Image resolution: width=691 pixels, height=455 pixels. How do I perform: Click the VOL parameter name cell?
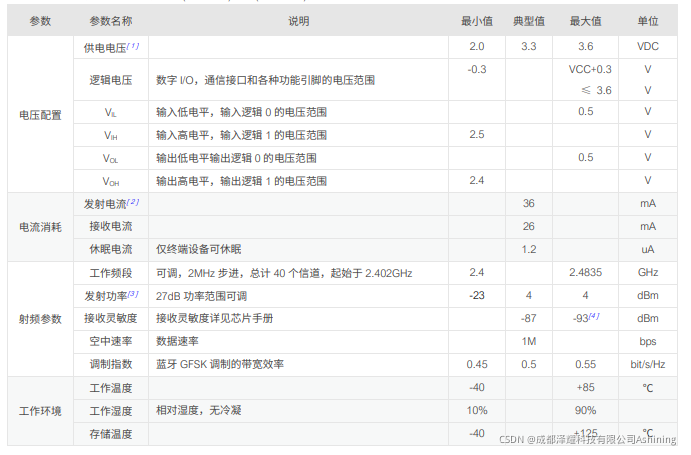(111, 159)
